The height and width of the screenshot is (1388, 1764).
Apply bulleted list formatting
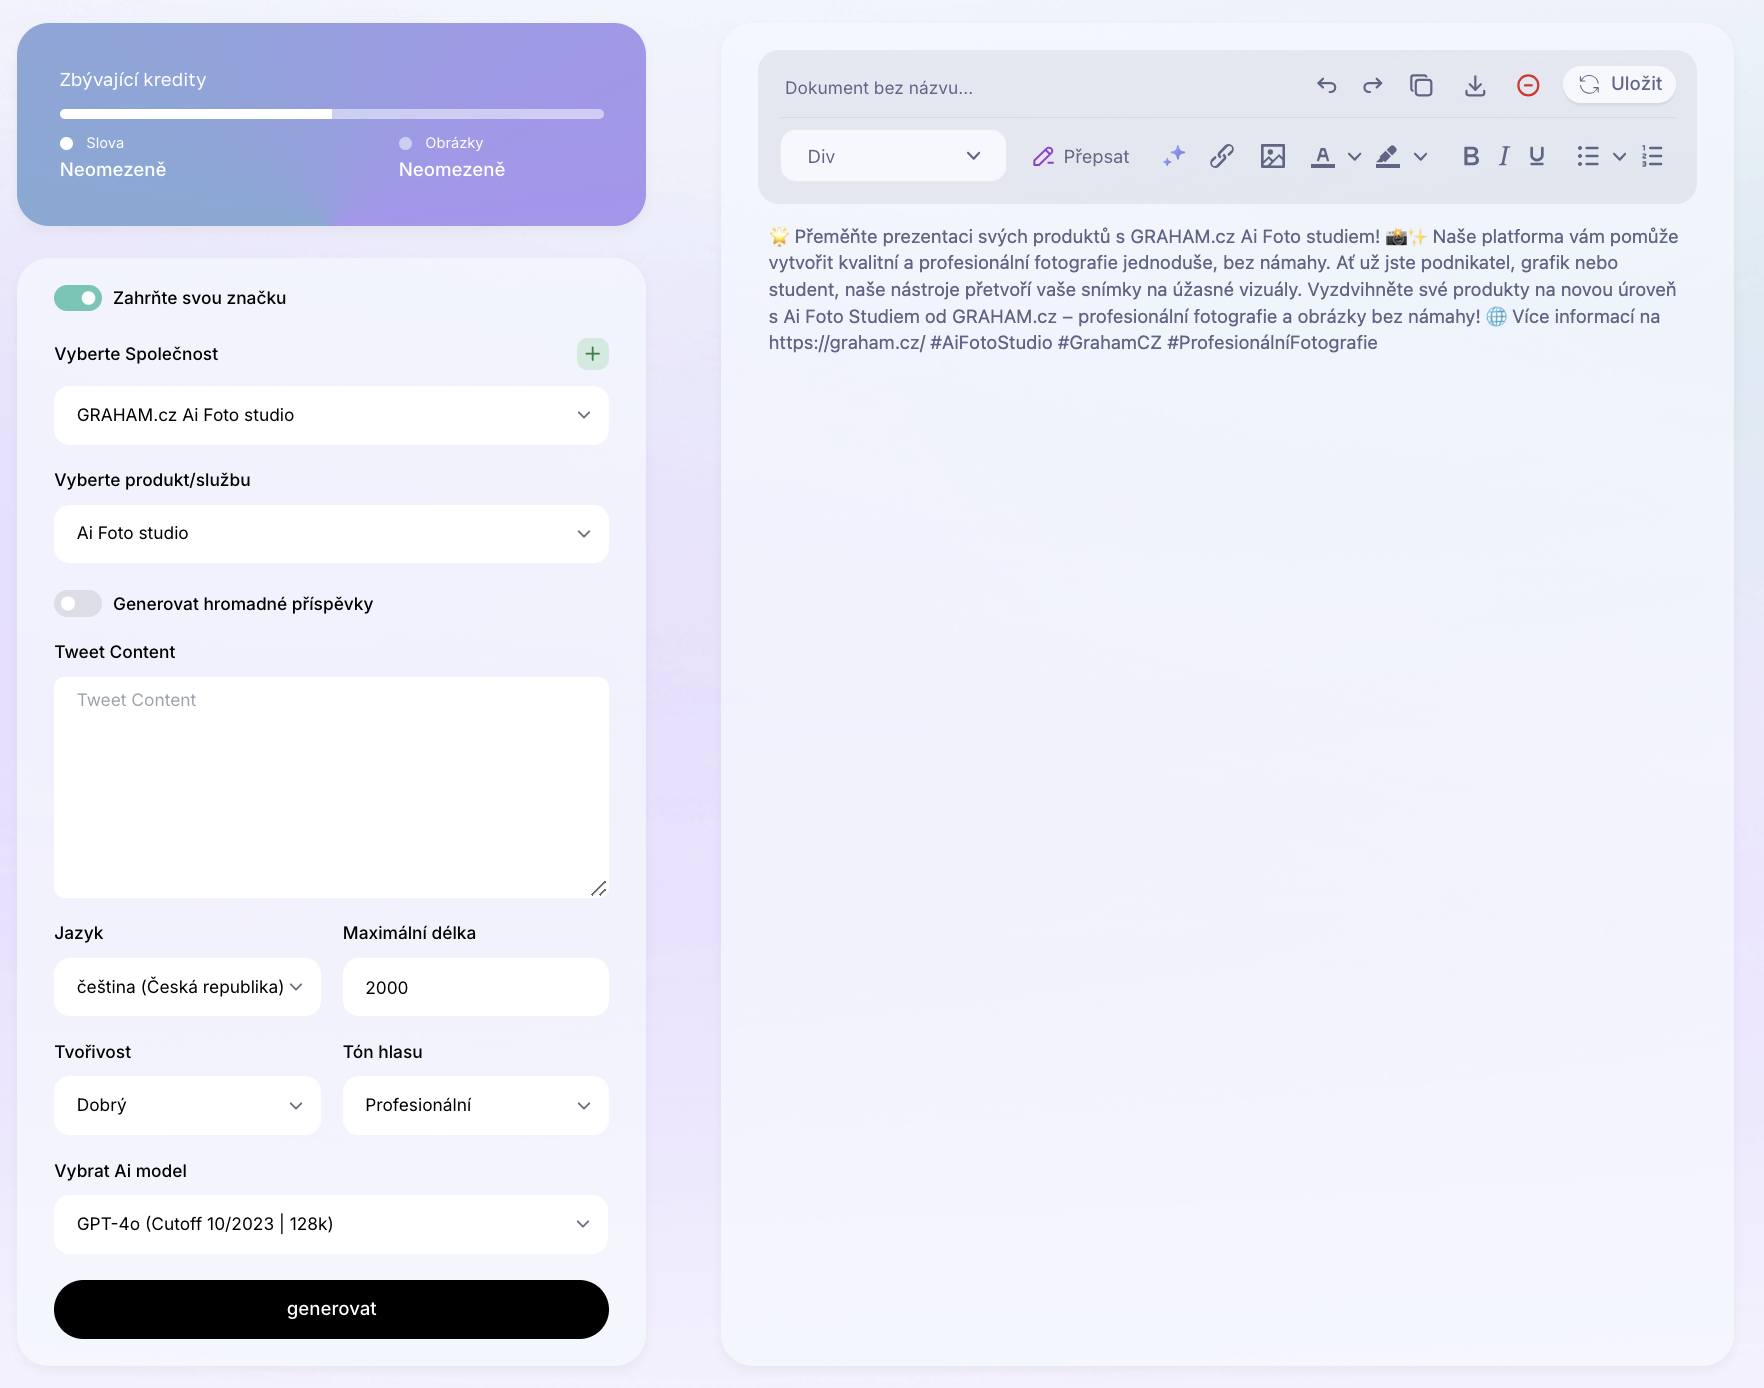1588,156
